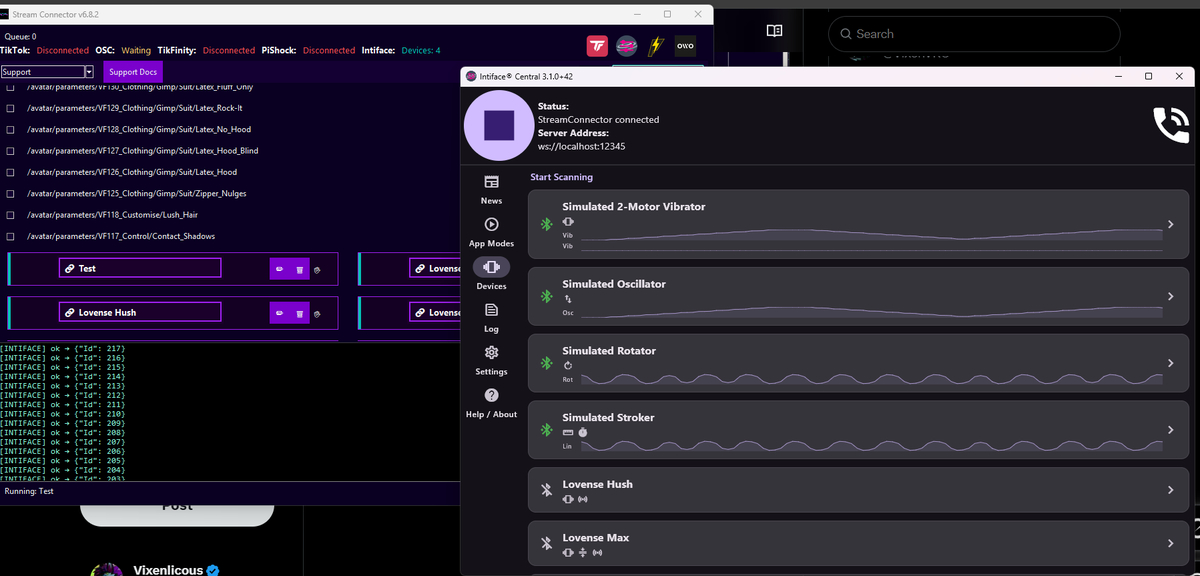Click the Lovense Hush trigger button in Stream Connector
Screen dimensions: 1200x576
click(x=140, y=312)
